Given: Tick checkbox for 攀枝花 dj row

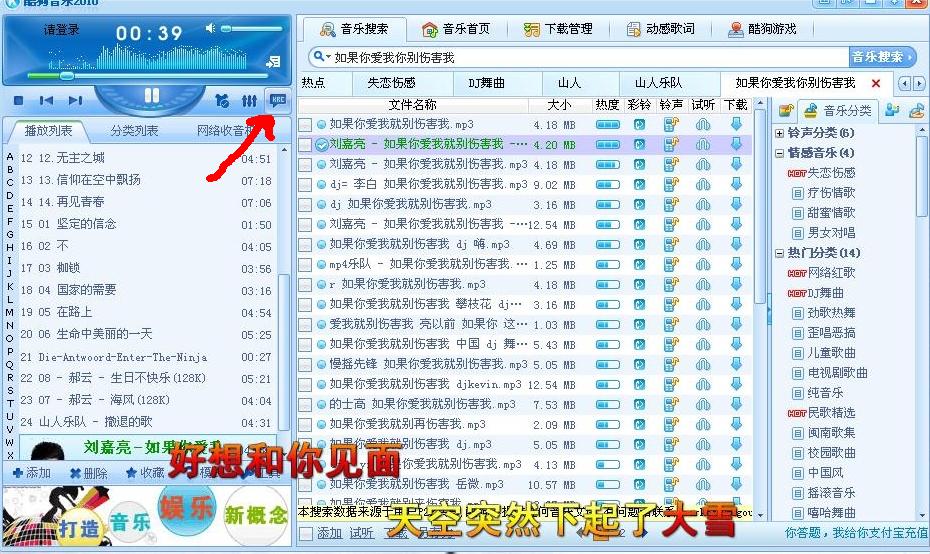Looking at the screenshot, I should pos(305,305).
